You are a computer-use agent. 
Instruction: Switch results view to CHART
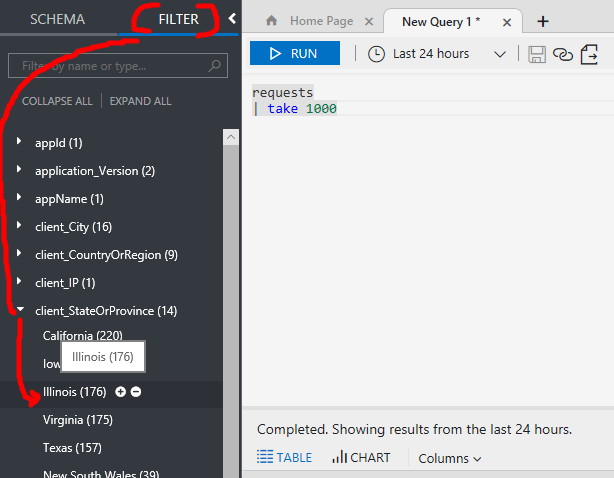(x=361, y=457)
